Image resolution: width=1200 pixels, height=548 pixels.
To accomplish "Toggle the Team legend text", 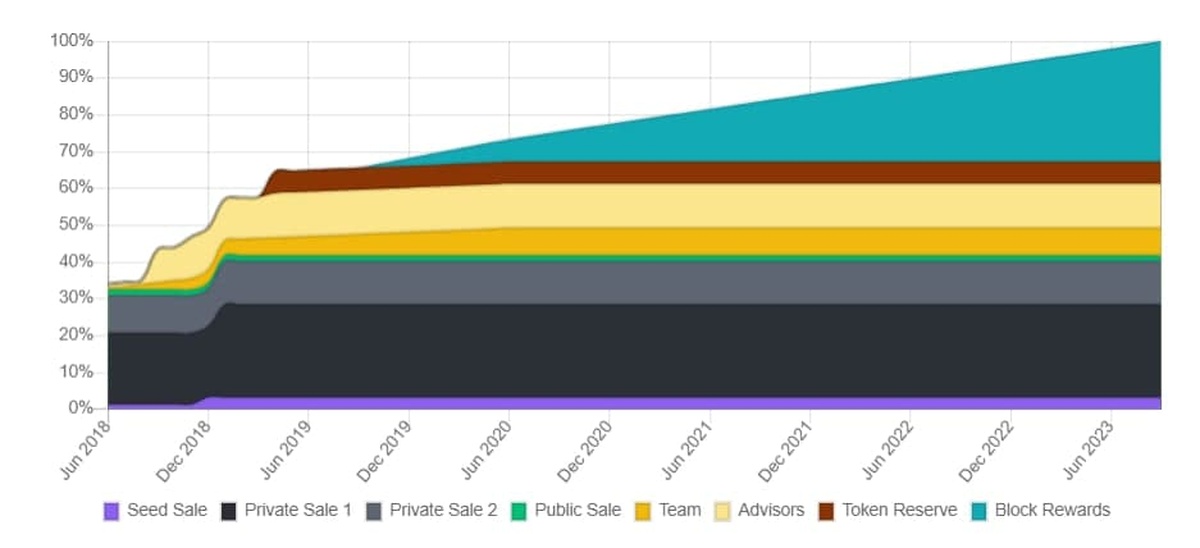I will [680, 510].
